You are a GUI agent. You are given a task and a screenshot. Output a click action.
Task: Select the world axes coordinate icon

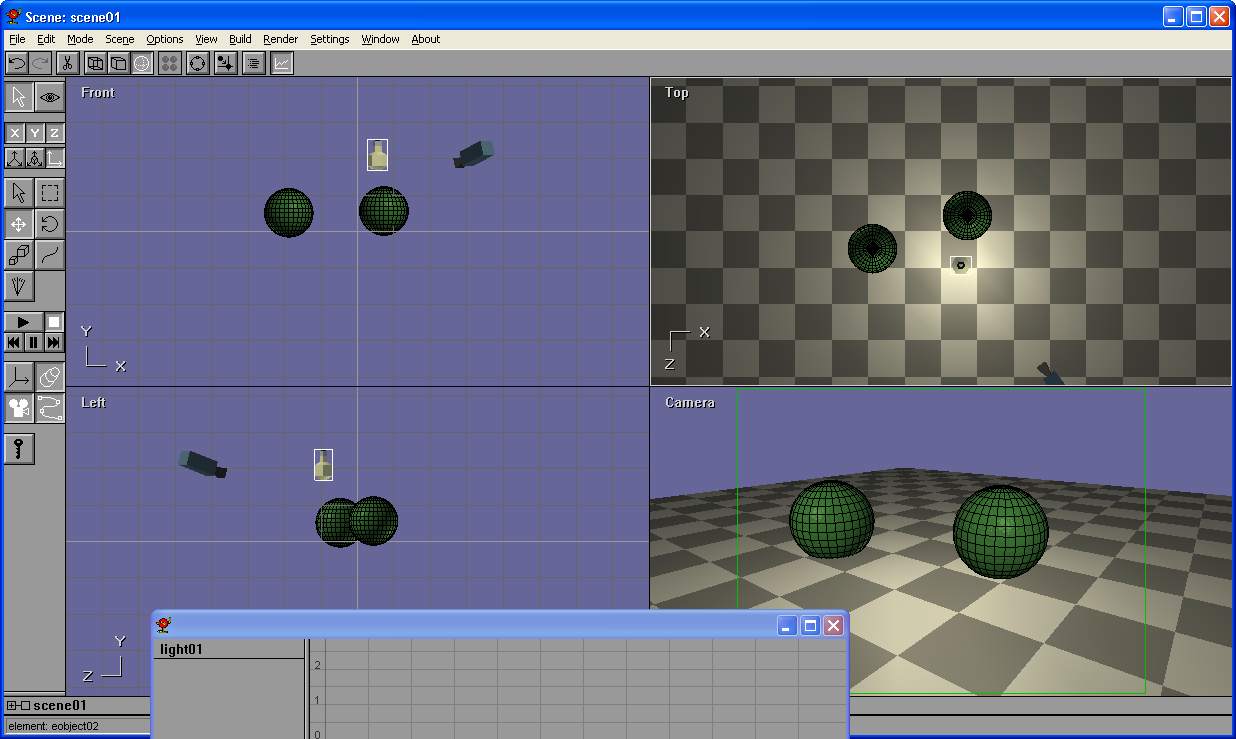pyautogui.click(x=14, y=158)
